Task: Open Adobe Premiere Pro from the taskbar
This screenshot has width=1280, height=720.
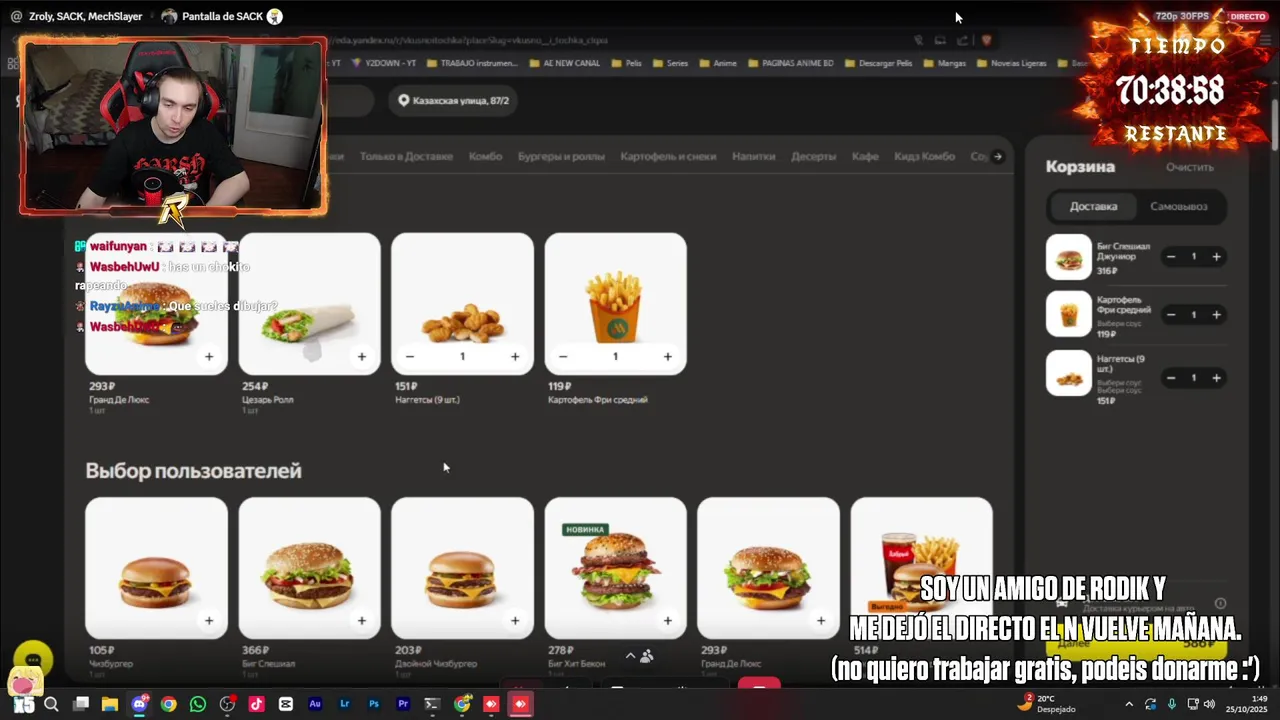Action: pos(403,704)
